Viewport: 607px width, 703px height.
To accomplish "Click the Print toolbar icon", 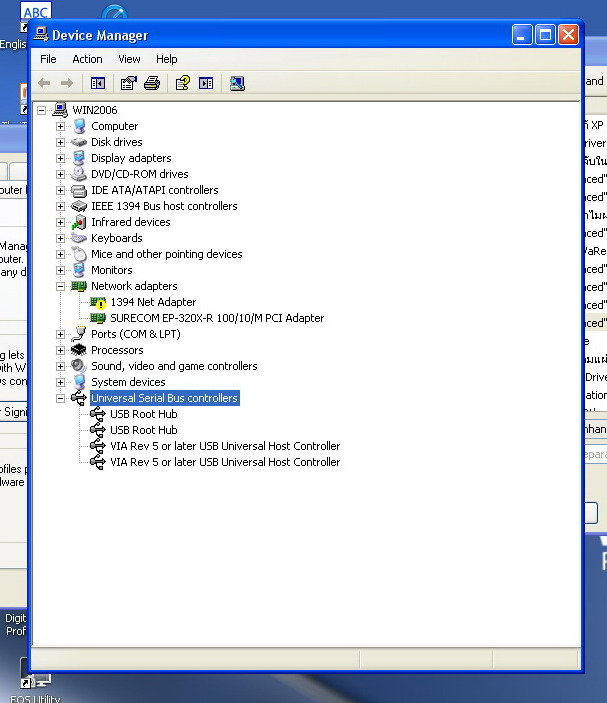I will pyautogui.click(x=152, y=83).
